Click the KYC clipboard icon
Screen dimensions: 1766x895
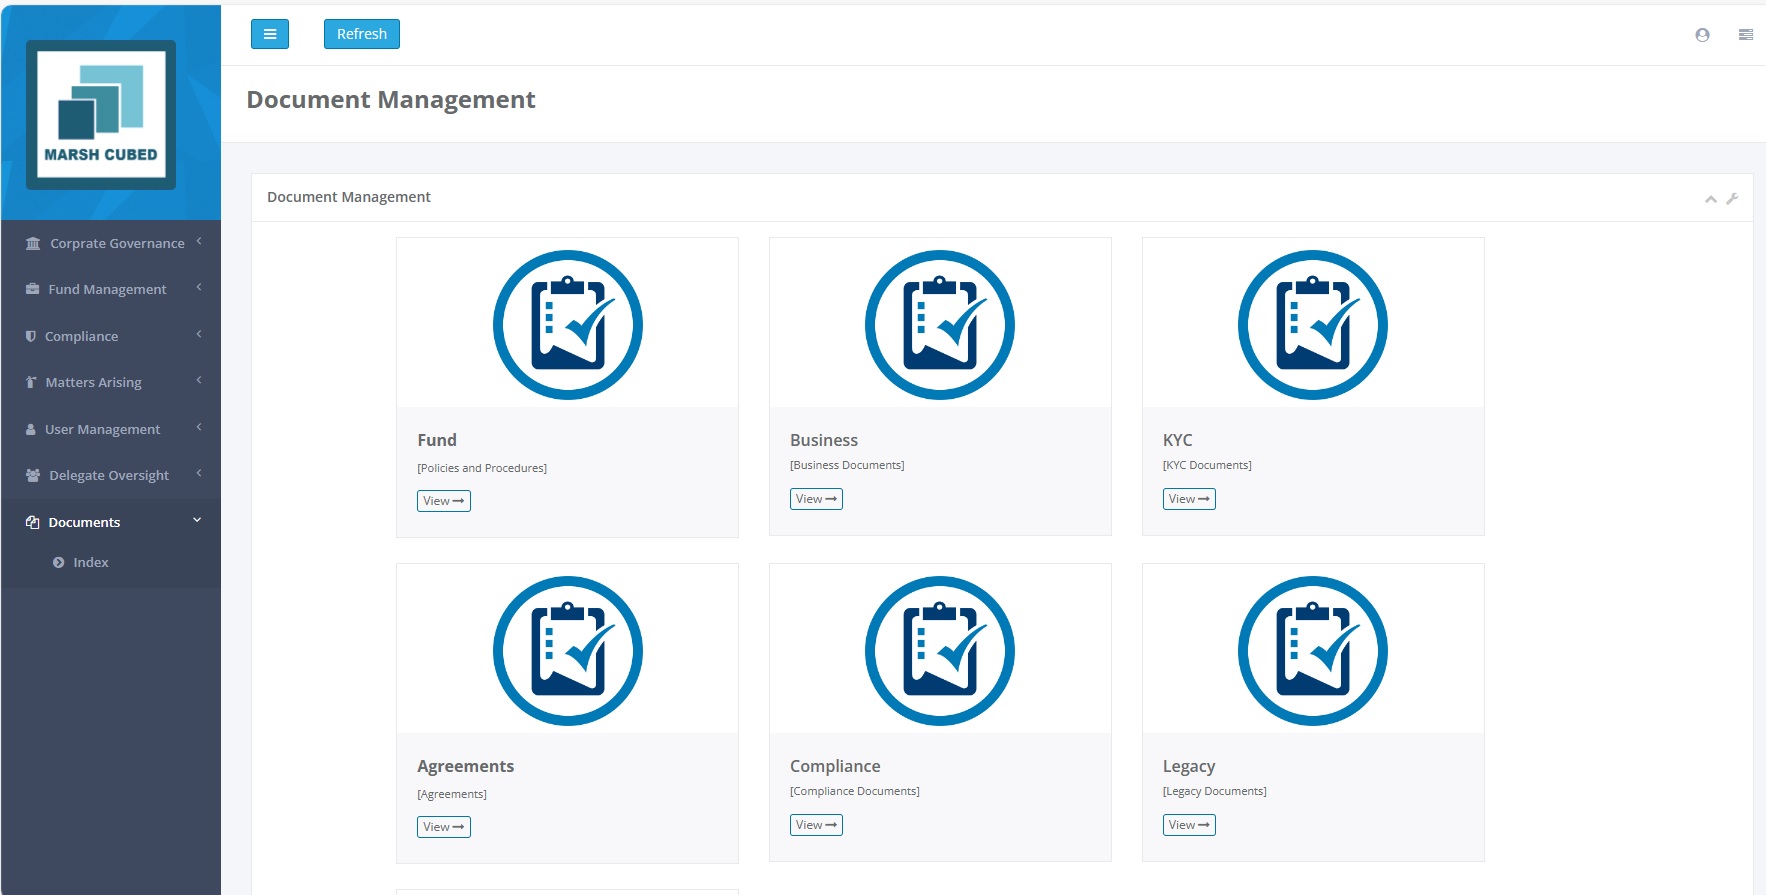1312,325
